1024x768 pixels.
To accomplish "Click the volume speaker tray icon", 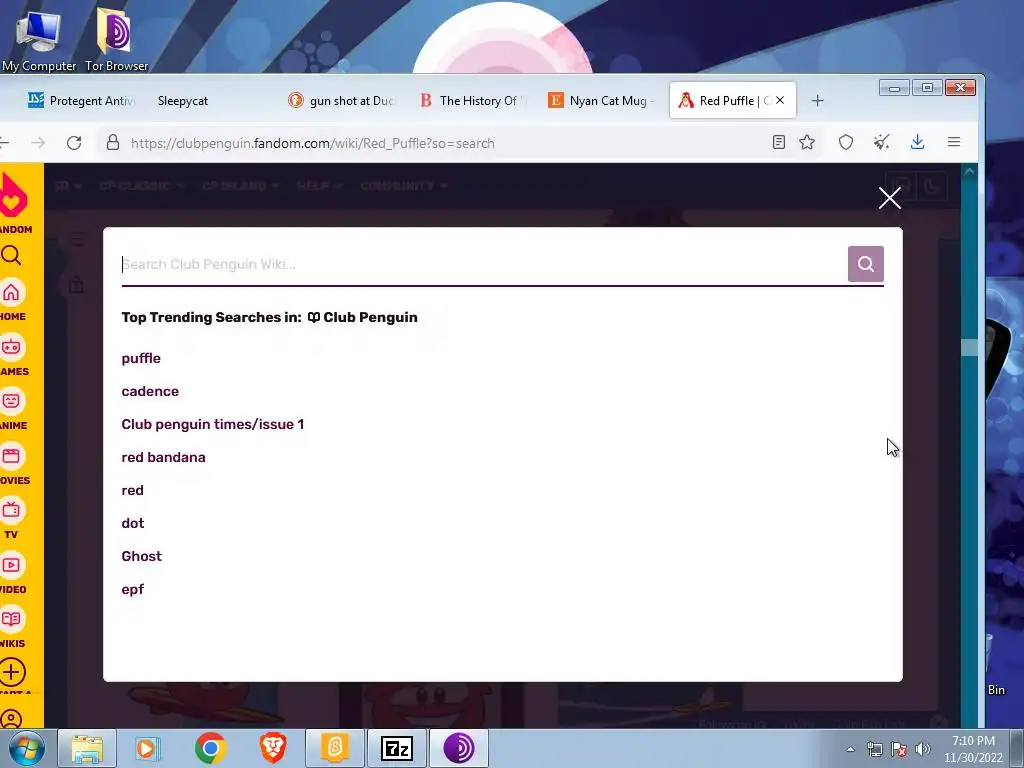I will 922,749.
